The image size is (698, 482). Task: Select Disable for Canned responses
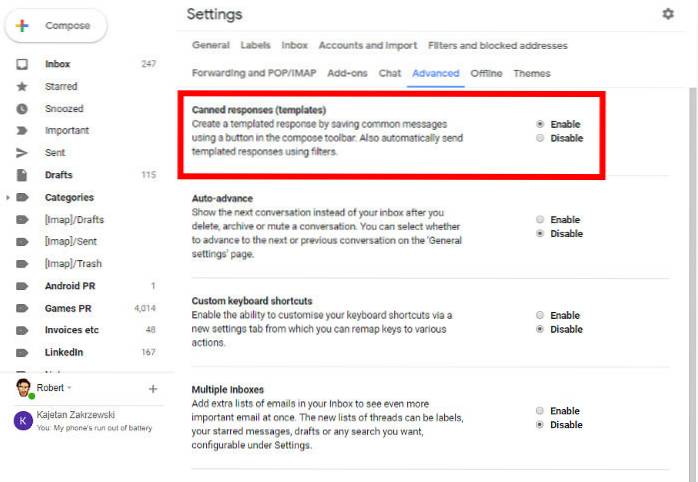coord(540,138)
